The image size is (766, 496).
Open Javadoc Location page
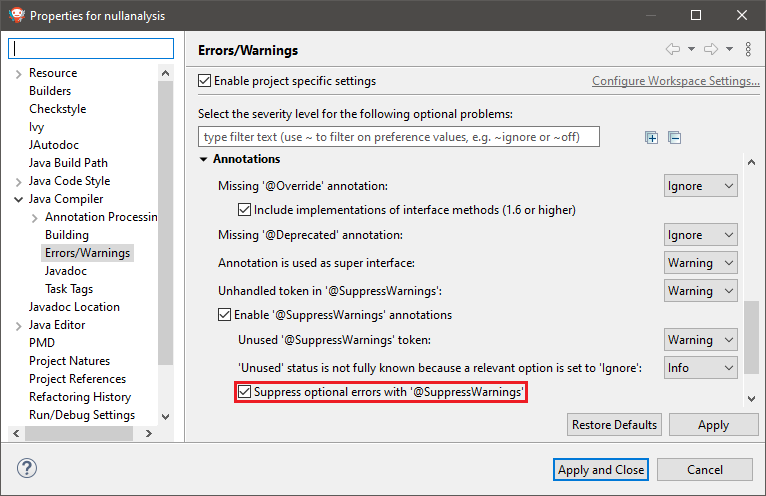click(74, 307)
